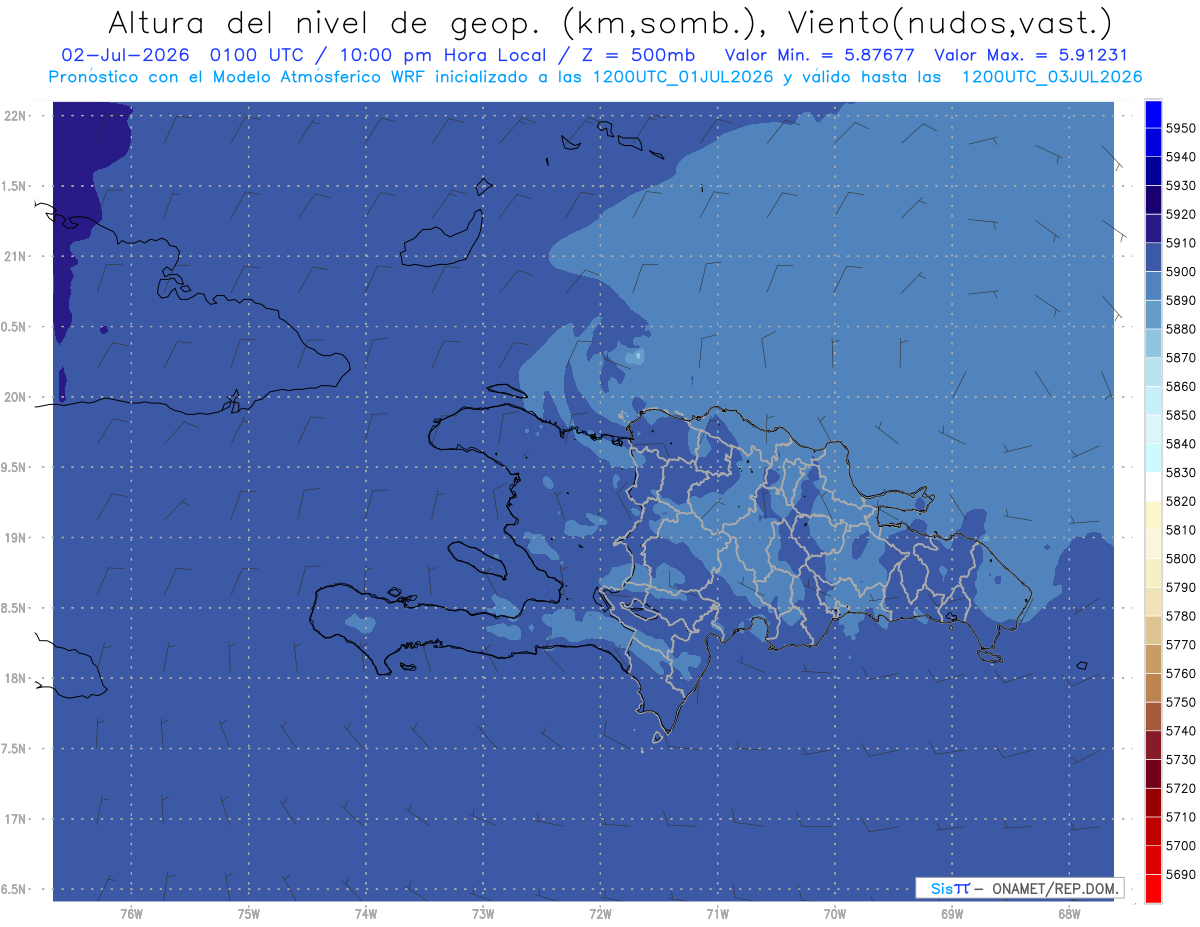The height and width of the screenshot is (927, 1200).
Task: Click the brown swatch between 5750 and 5760
Action: [1153, 687]
